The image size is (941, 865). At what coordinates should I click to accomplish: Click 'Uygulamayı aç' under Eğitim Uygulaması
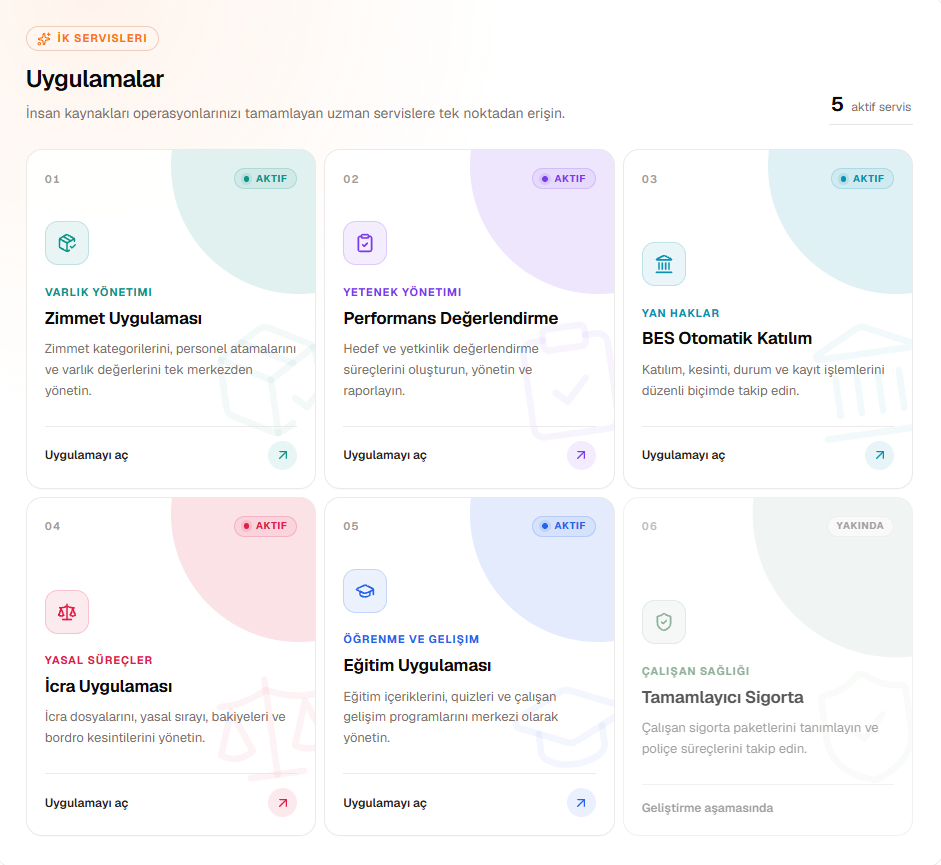coord(385,803)
